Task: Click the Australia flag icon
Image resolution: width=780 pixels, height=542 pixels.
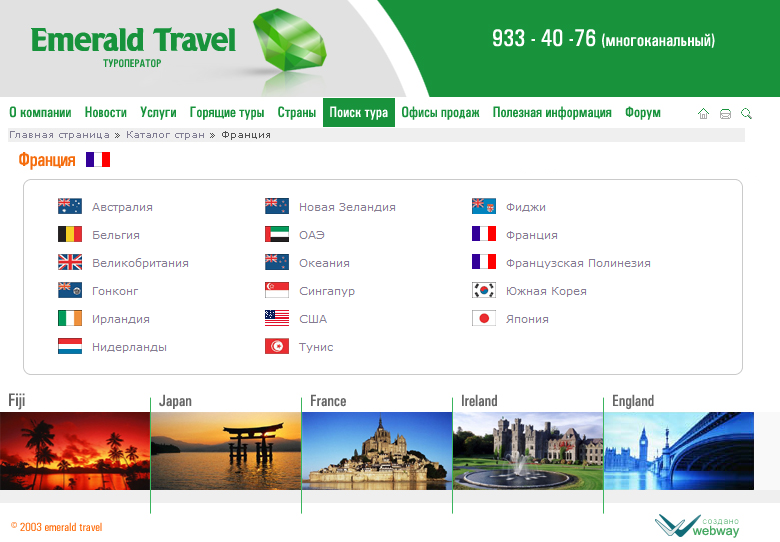Action: [70, 206]
